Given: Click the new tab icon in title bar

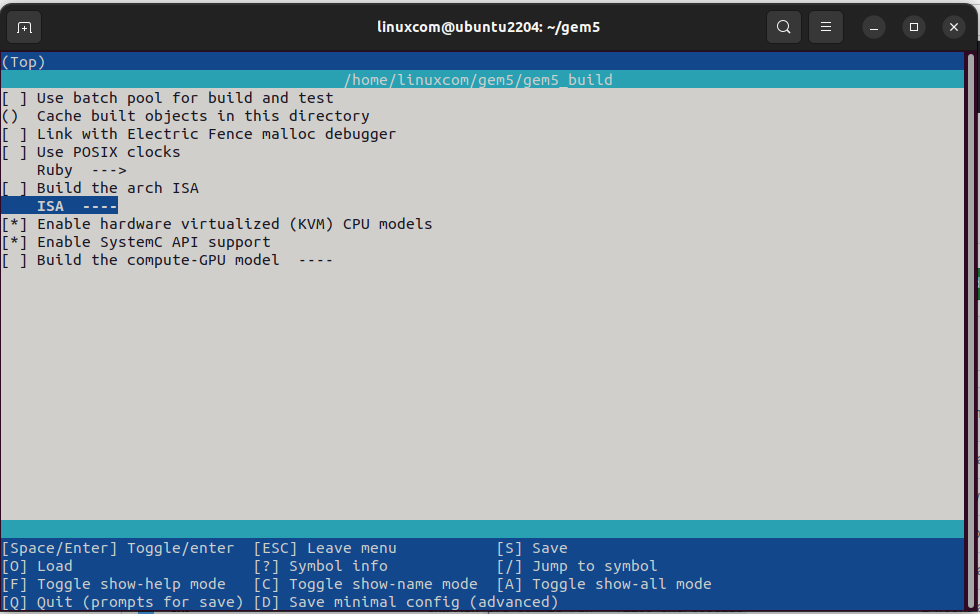Looking at the screenshot, I should pyautogui.click(x=25, y=27).
